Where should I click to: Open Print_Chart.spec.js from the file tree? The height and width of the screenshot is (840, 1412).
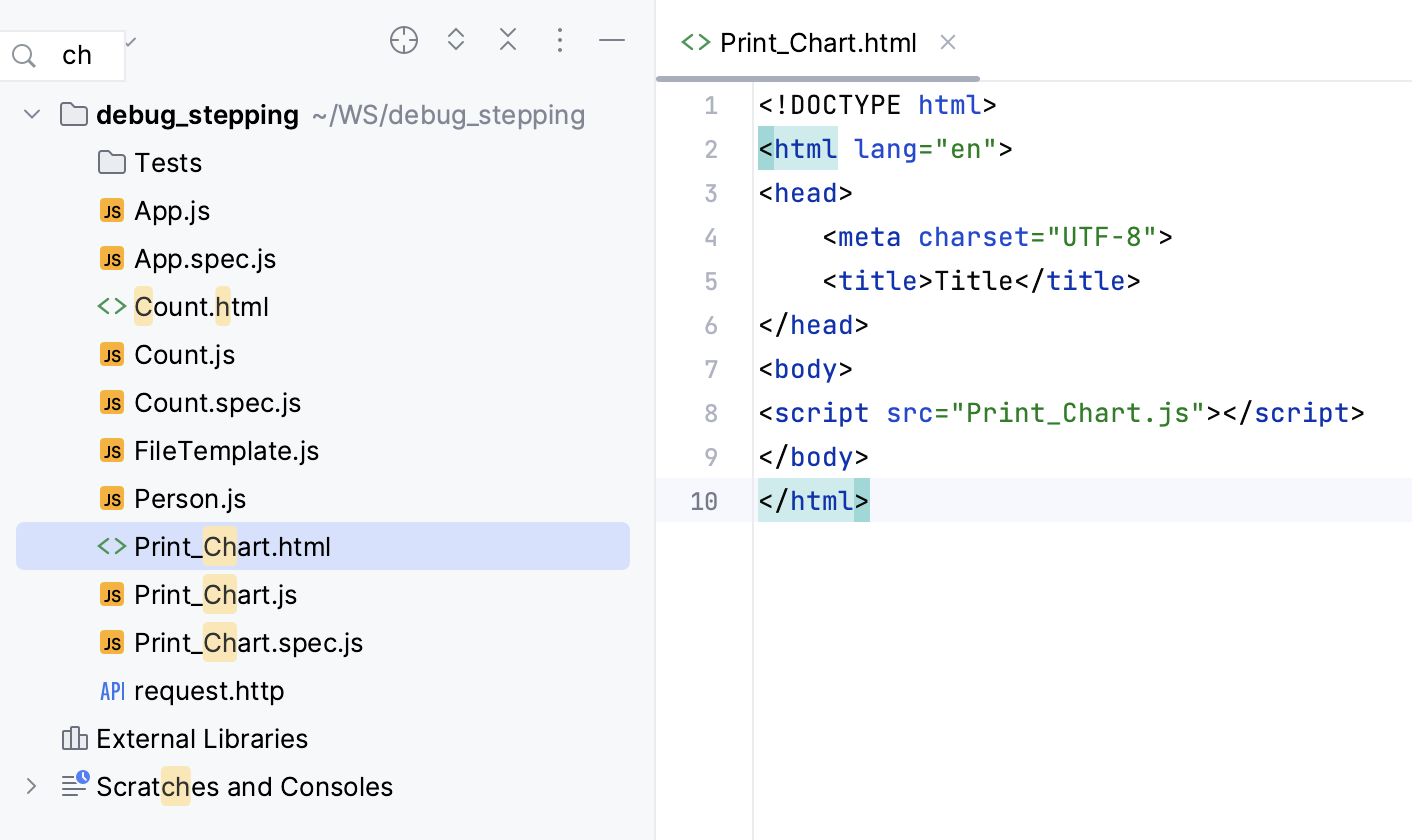tap(248, 643)
